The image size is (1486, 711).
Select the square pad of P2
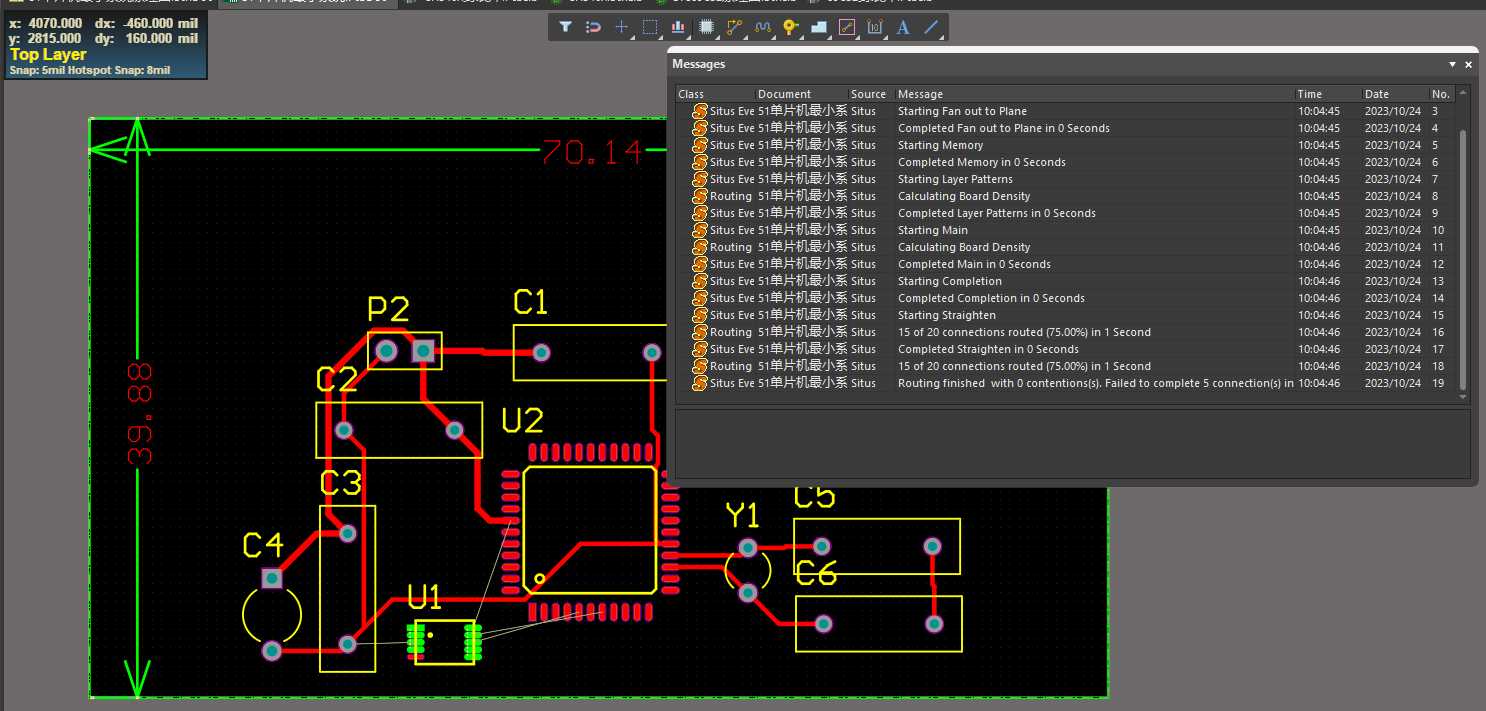point(423,351)
